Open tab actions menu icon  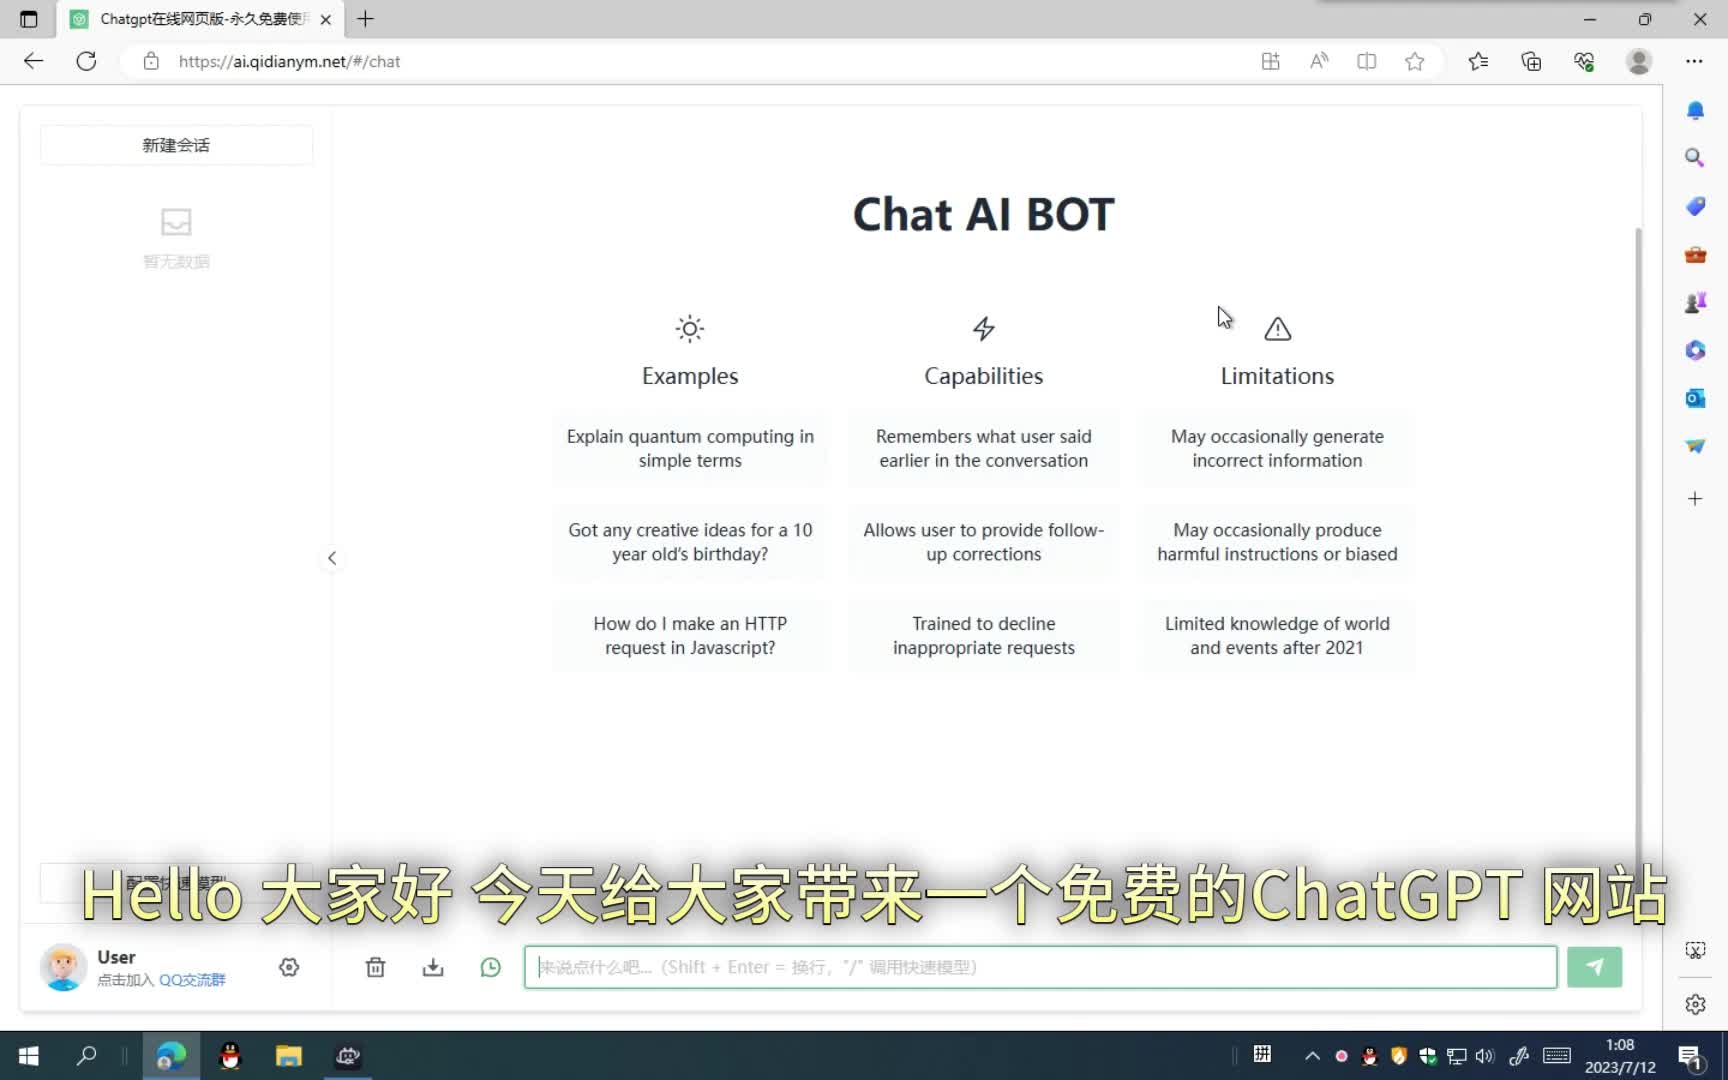pyautogui.click(x=29, y=19)
